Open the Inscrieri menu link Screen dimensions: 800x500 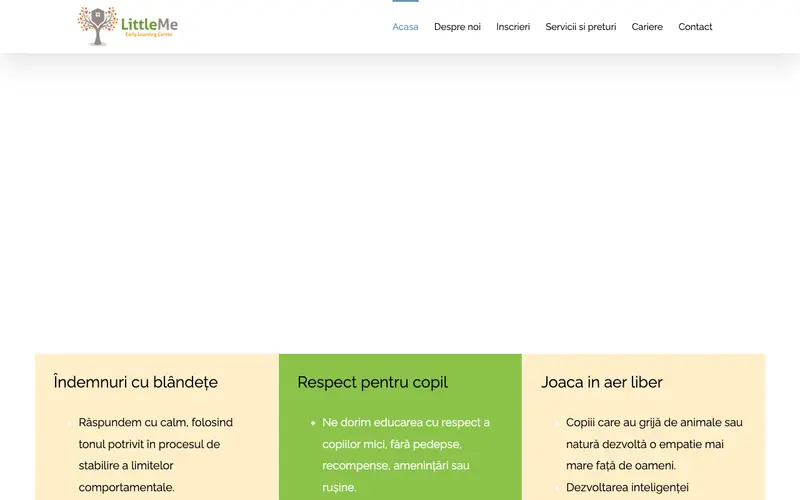coord(513,27)
